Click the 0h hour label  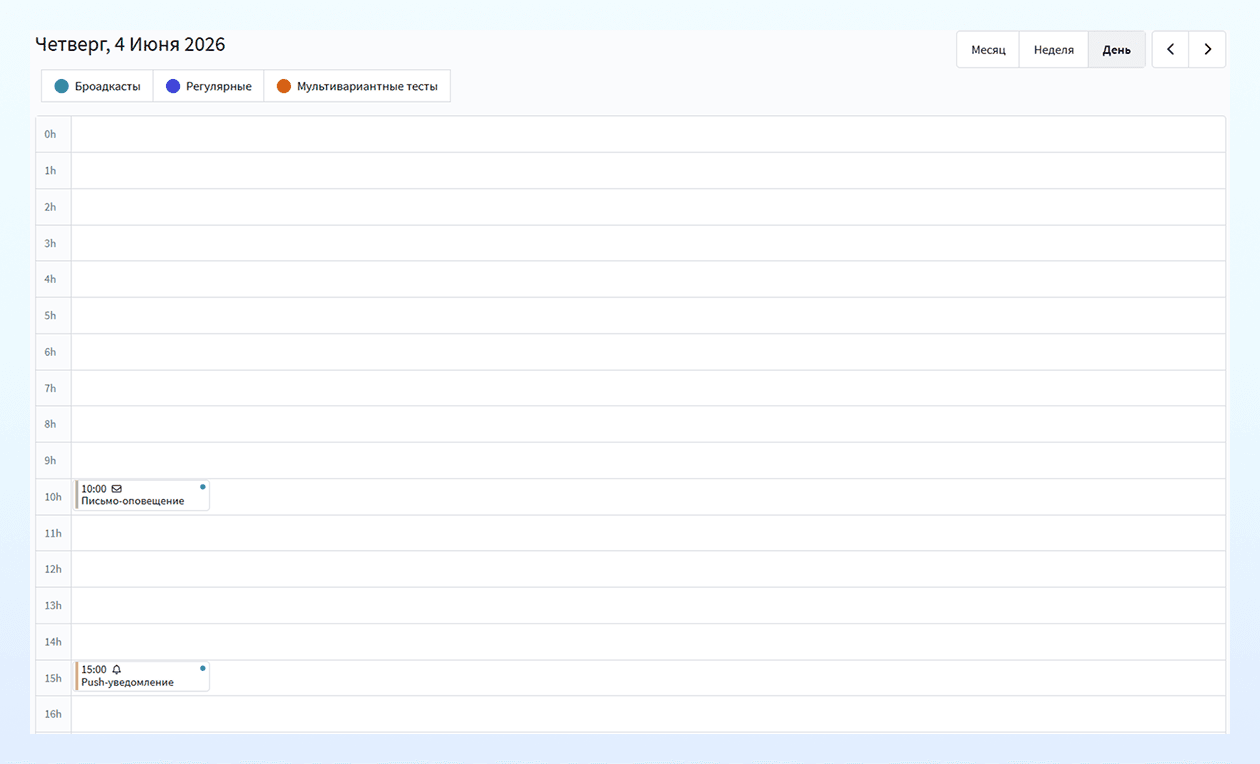[50, 134]
